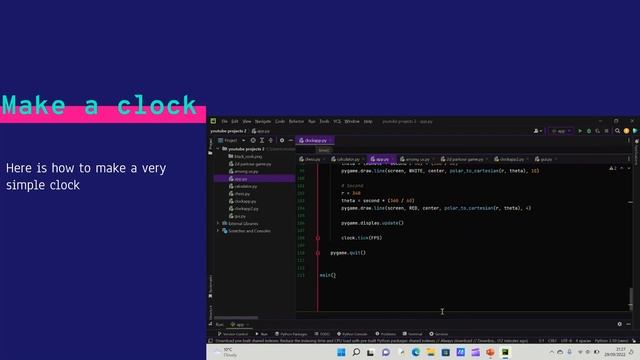Expand External Libraries node
The height and width of the screenshot is (360, 640).
[218, 224]
